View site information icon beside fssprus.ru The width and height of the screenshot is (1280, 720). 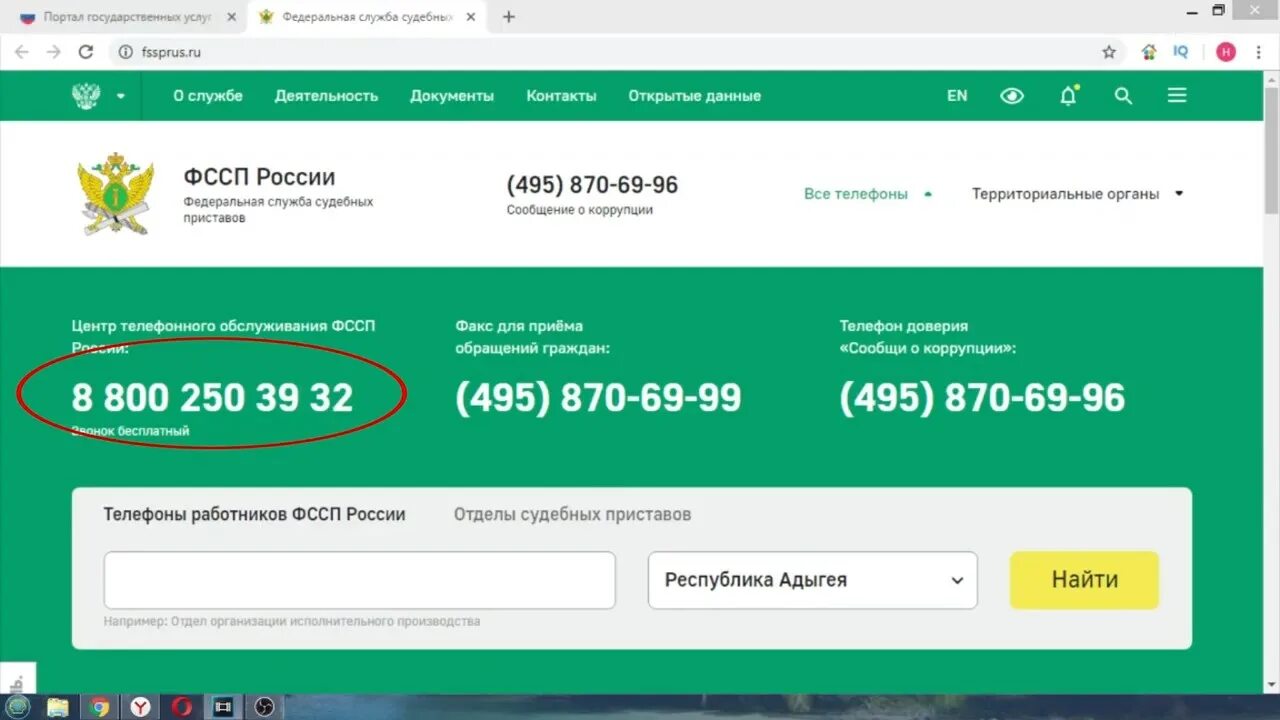click(x=125, y=52)
